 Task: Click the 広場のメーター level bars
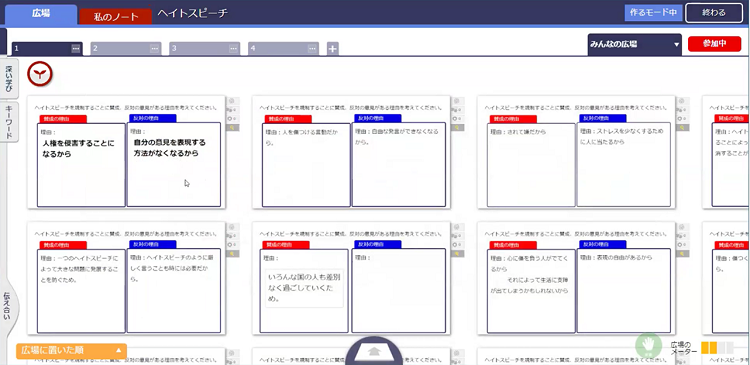coord(717,348)
